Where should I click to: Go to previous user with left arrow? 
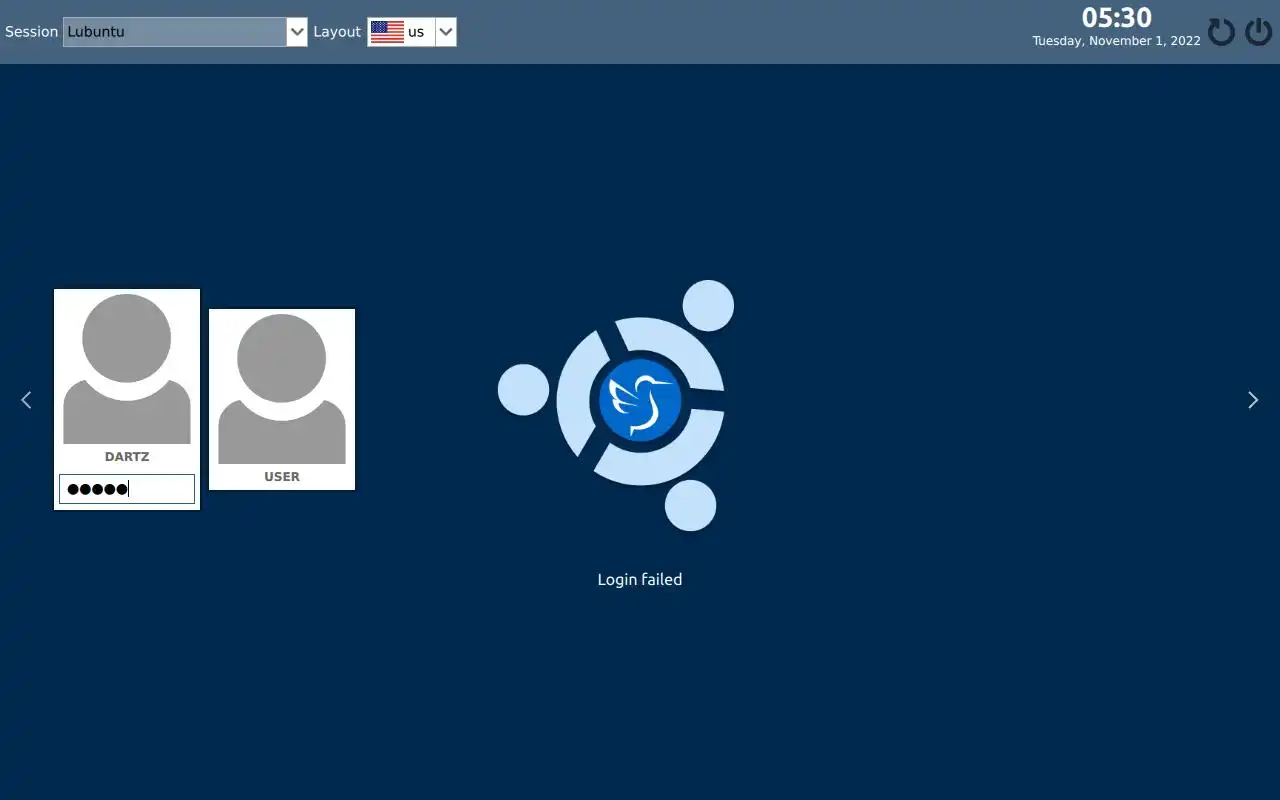(x=26, y=400)
